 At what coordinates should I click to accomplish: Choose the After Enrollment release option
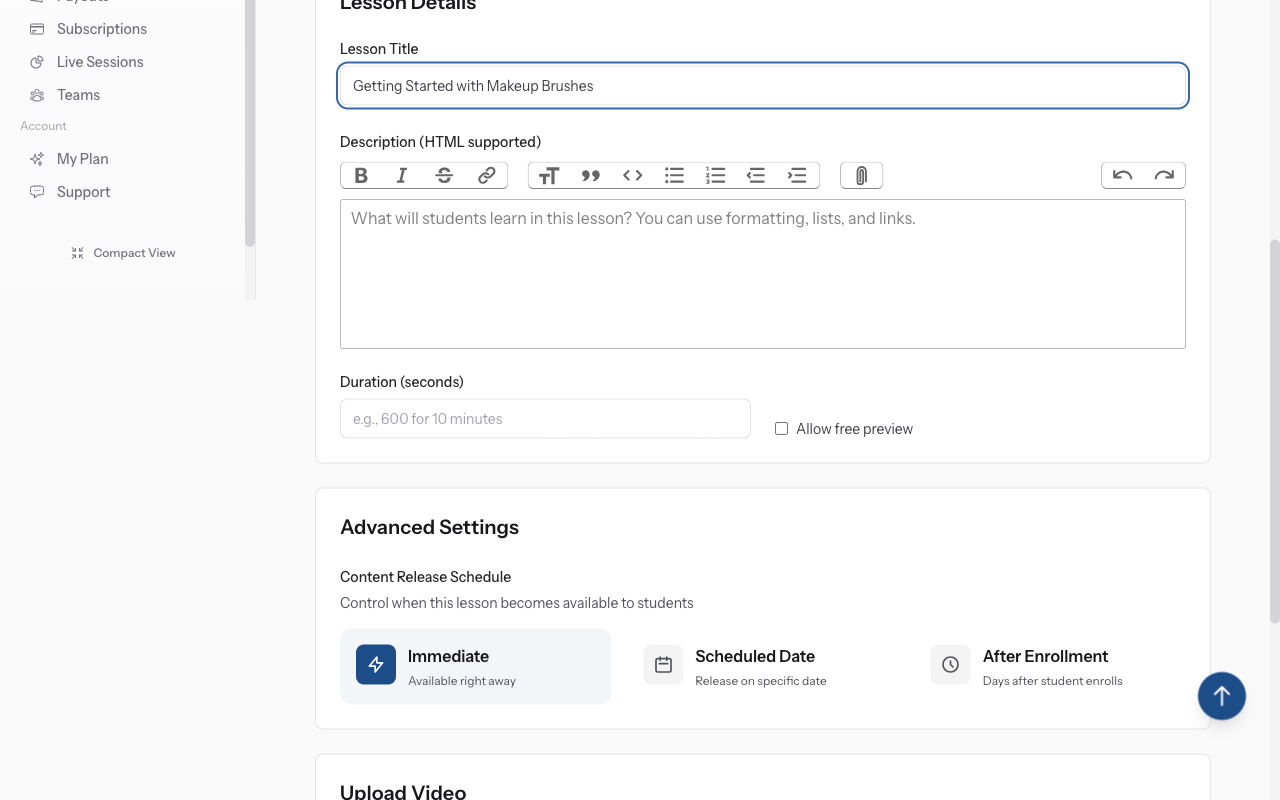click(1045, 665)
